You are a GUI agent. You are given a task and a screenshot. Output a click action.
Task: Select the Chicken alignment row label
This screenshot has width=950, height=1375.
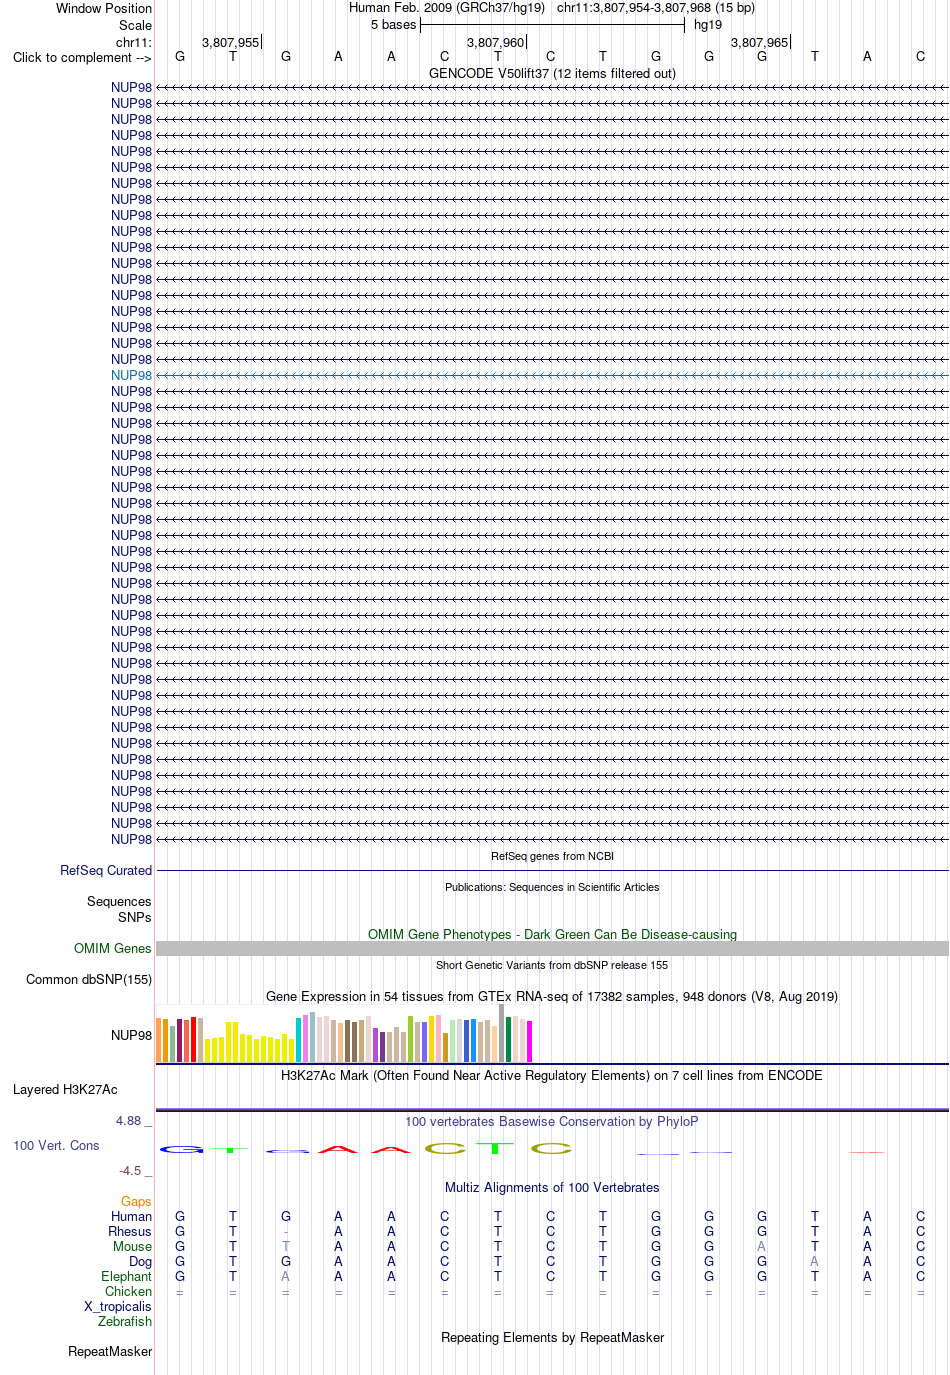click(x=128, y=1292)
